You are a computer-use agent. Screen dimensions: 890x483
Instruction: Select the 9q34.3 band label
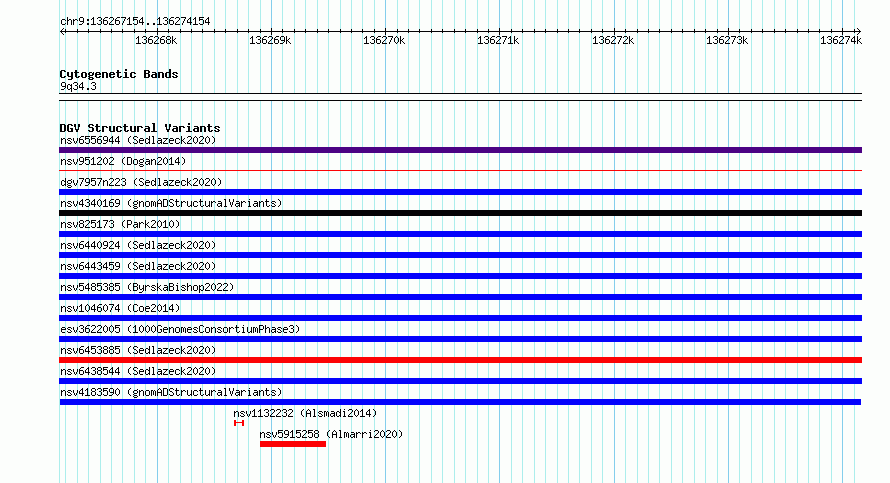pyautogui.click(x=78, y=86)
